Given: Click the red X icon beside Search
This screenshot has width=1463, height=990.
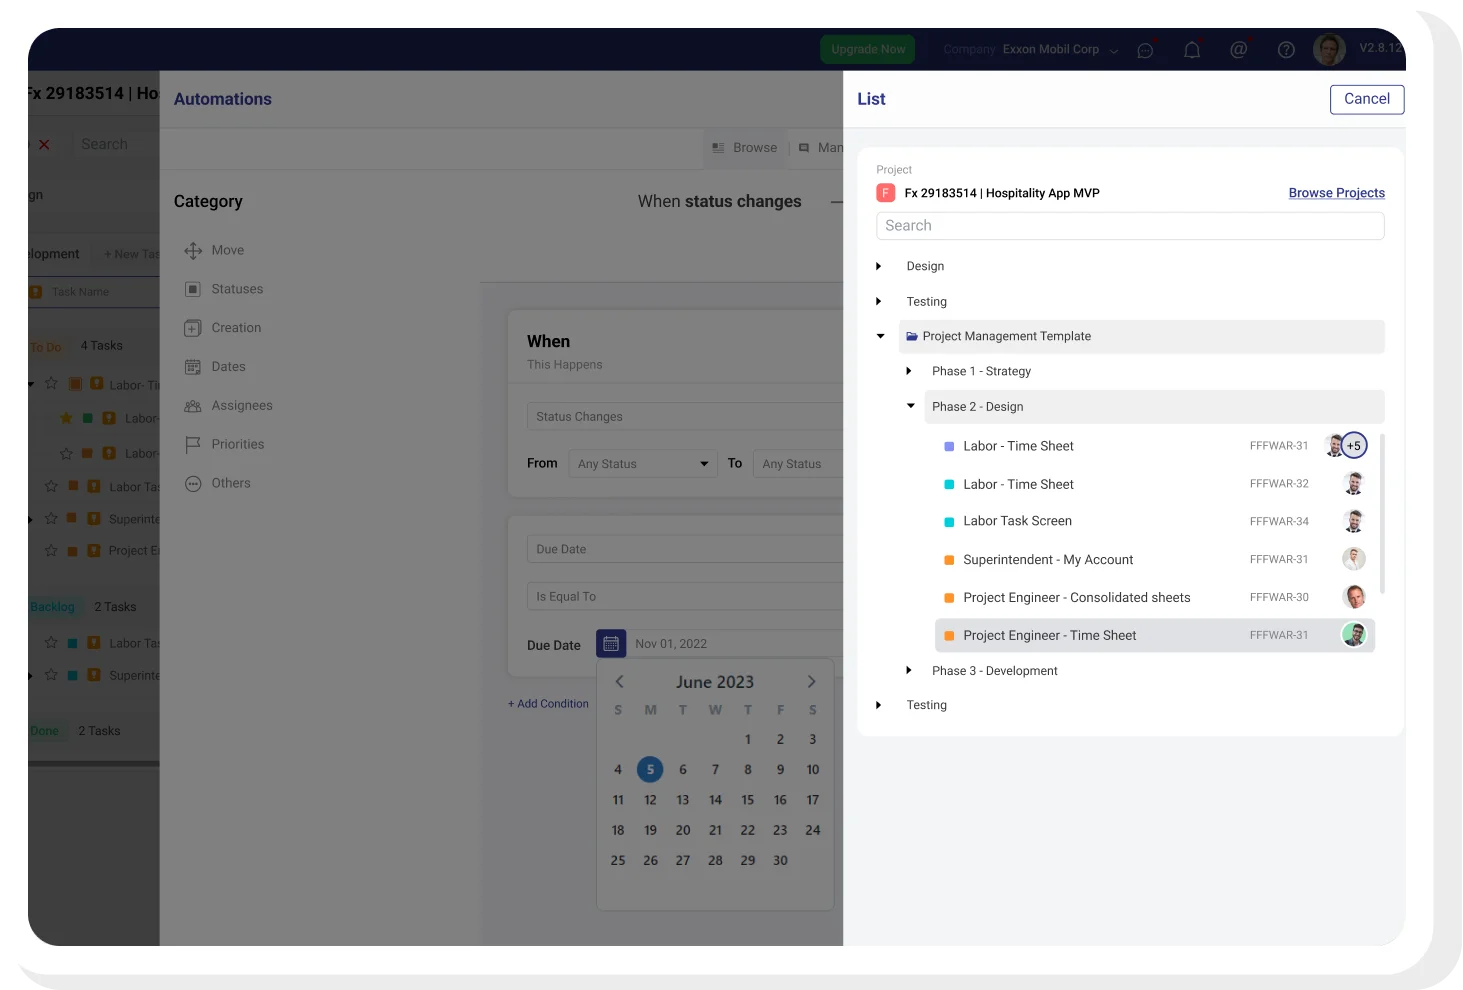Looking at the screenshot, I should (x=44, y=145).
